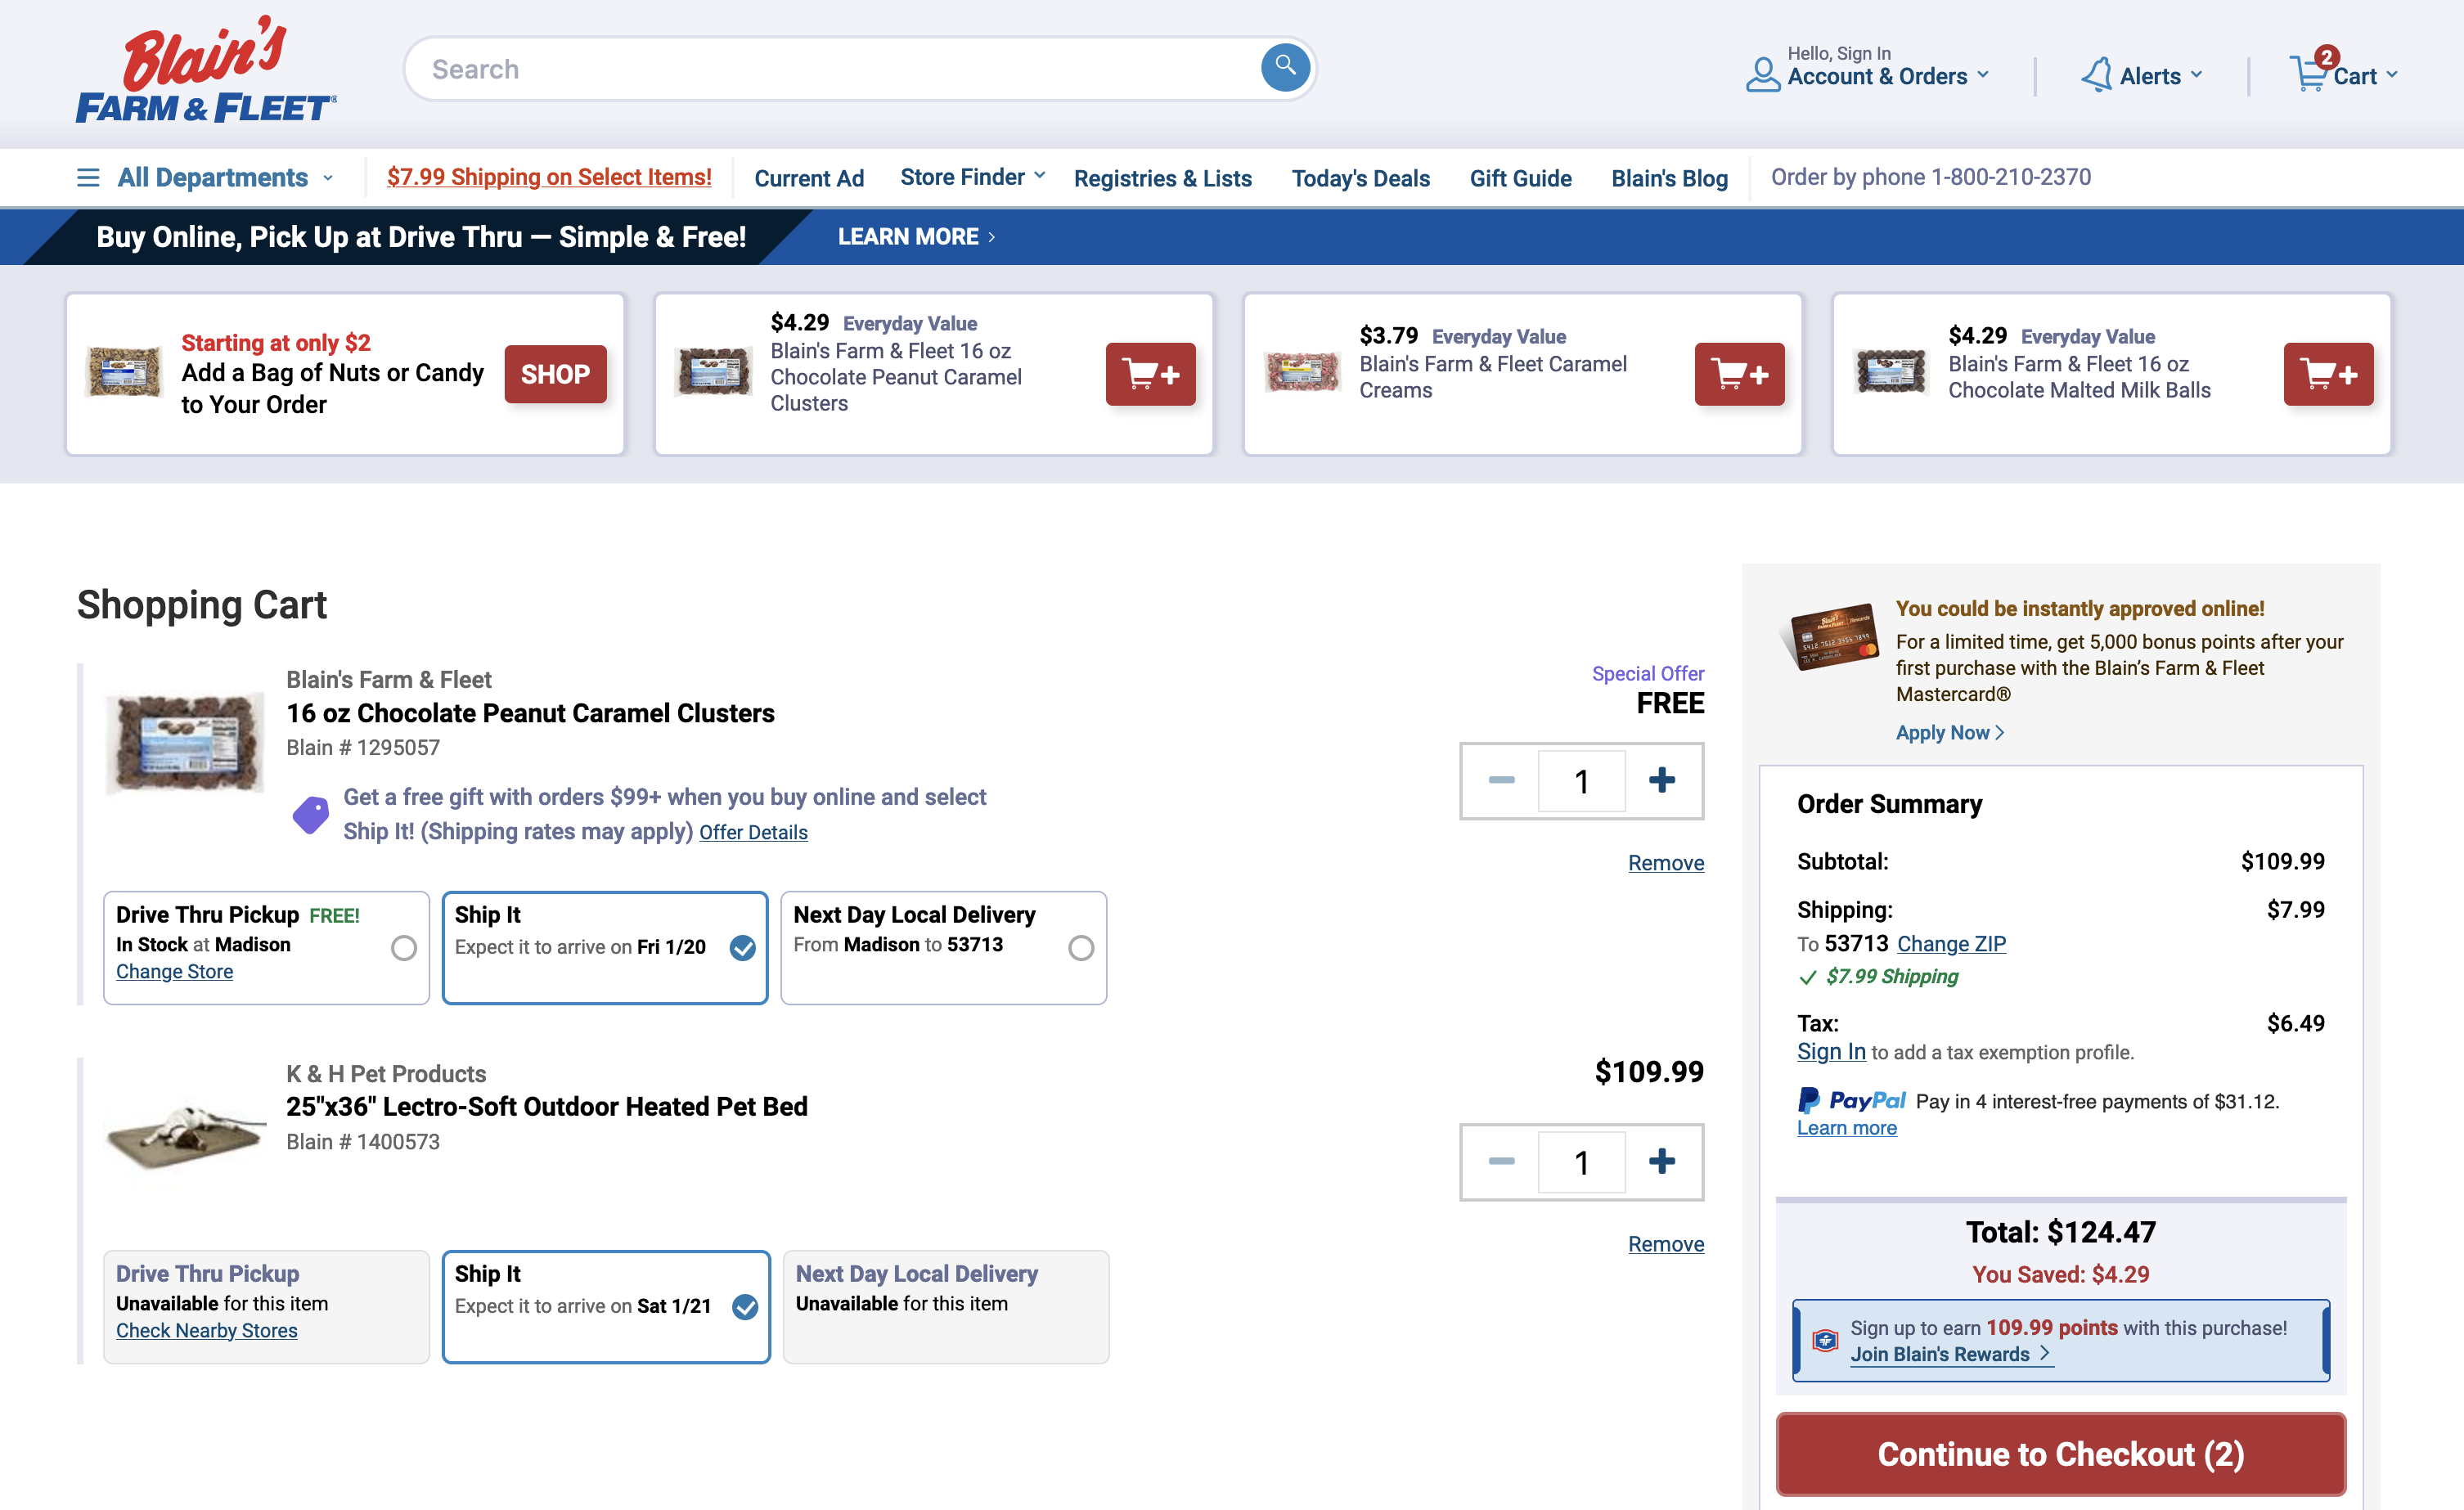
Task: Open the Current Ad page
Action: [x=808, y=178]
